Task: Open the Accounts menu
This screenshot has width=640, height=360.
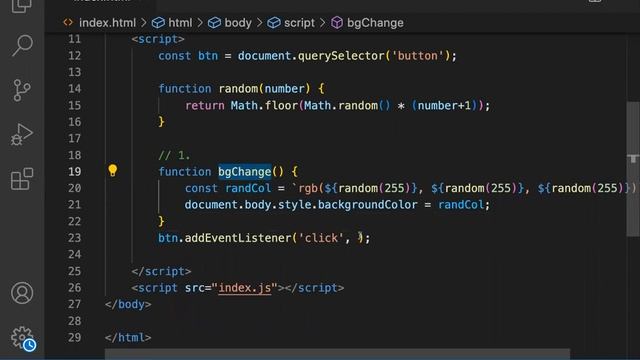Action: pyautogui.click(x=22, y=293)
